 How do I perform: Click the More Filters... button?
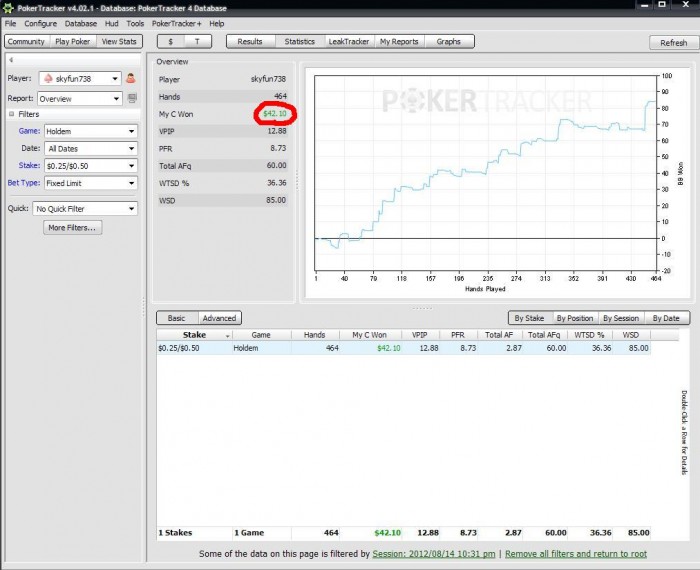pyautogui.click(x=72, y=228)
